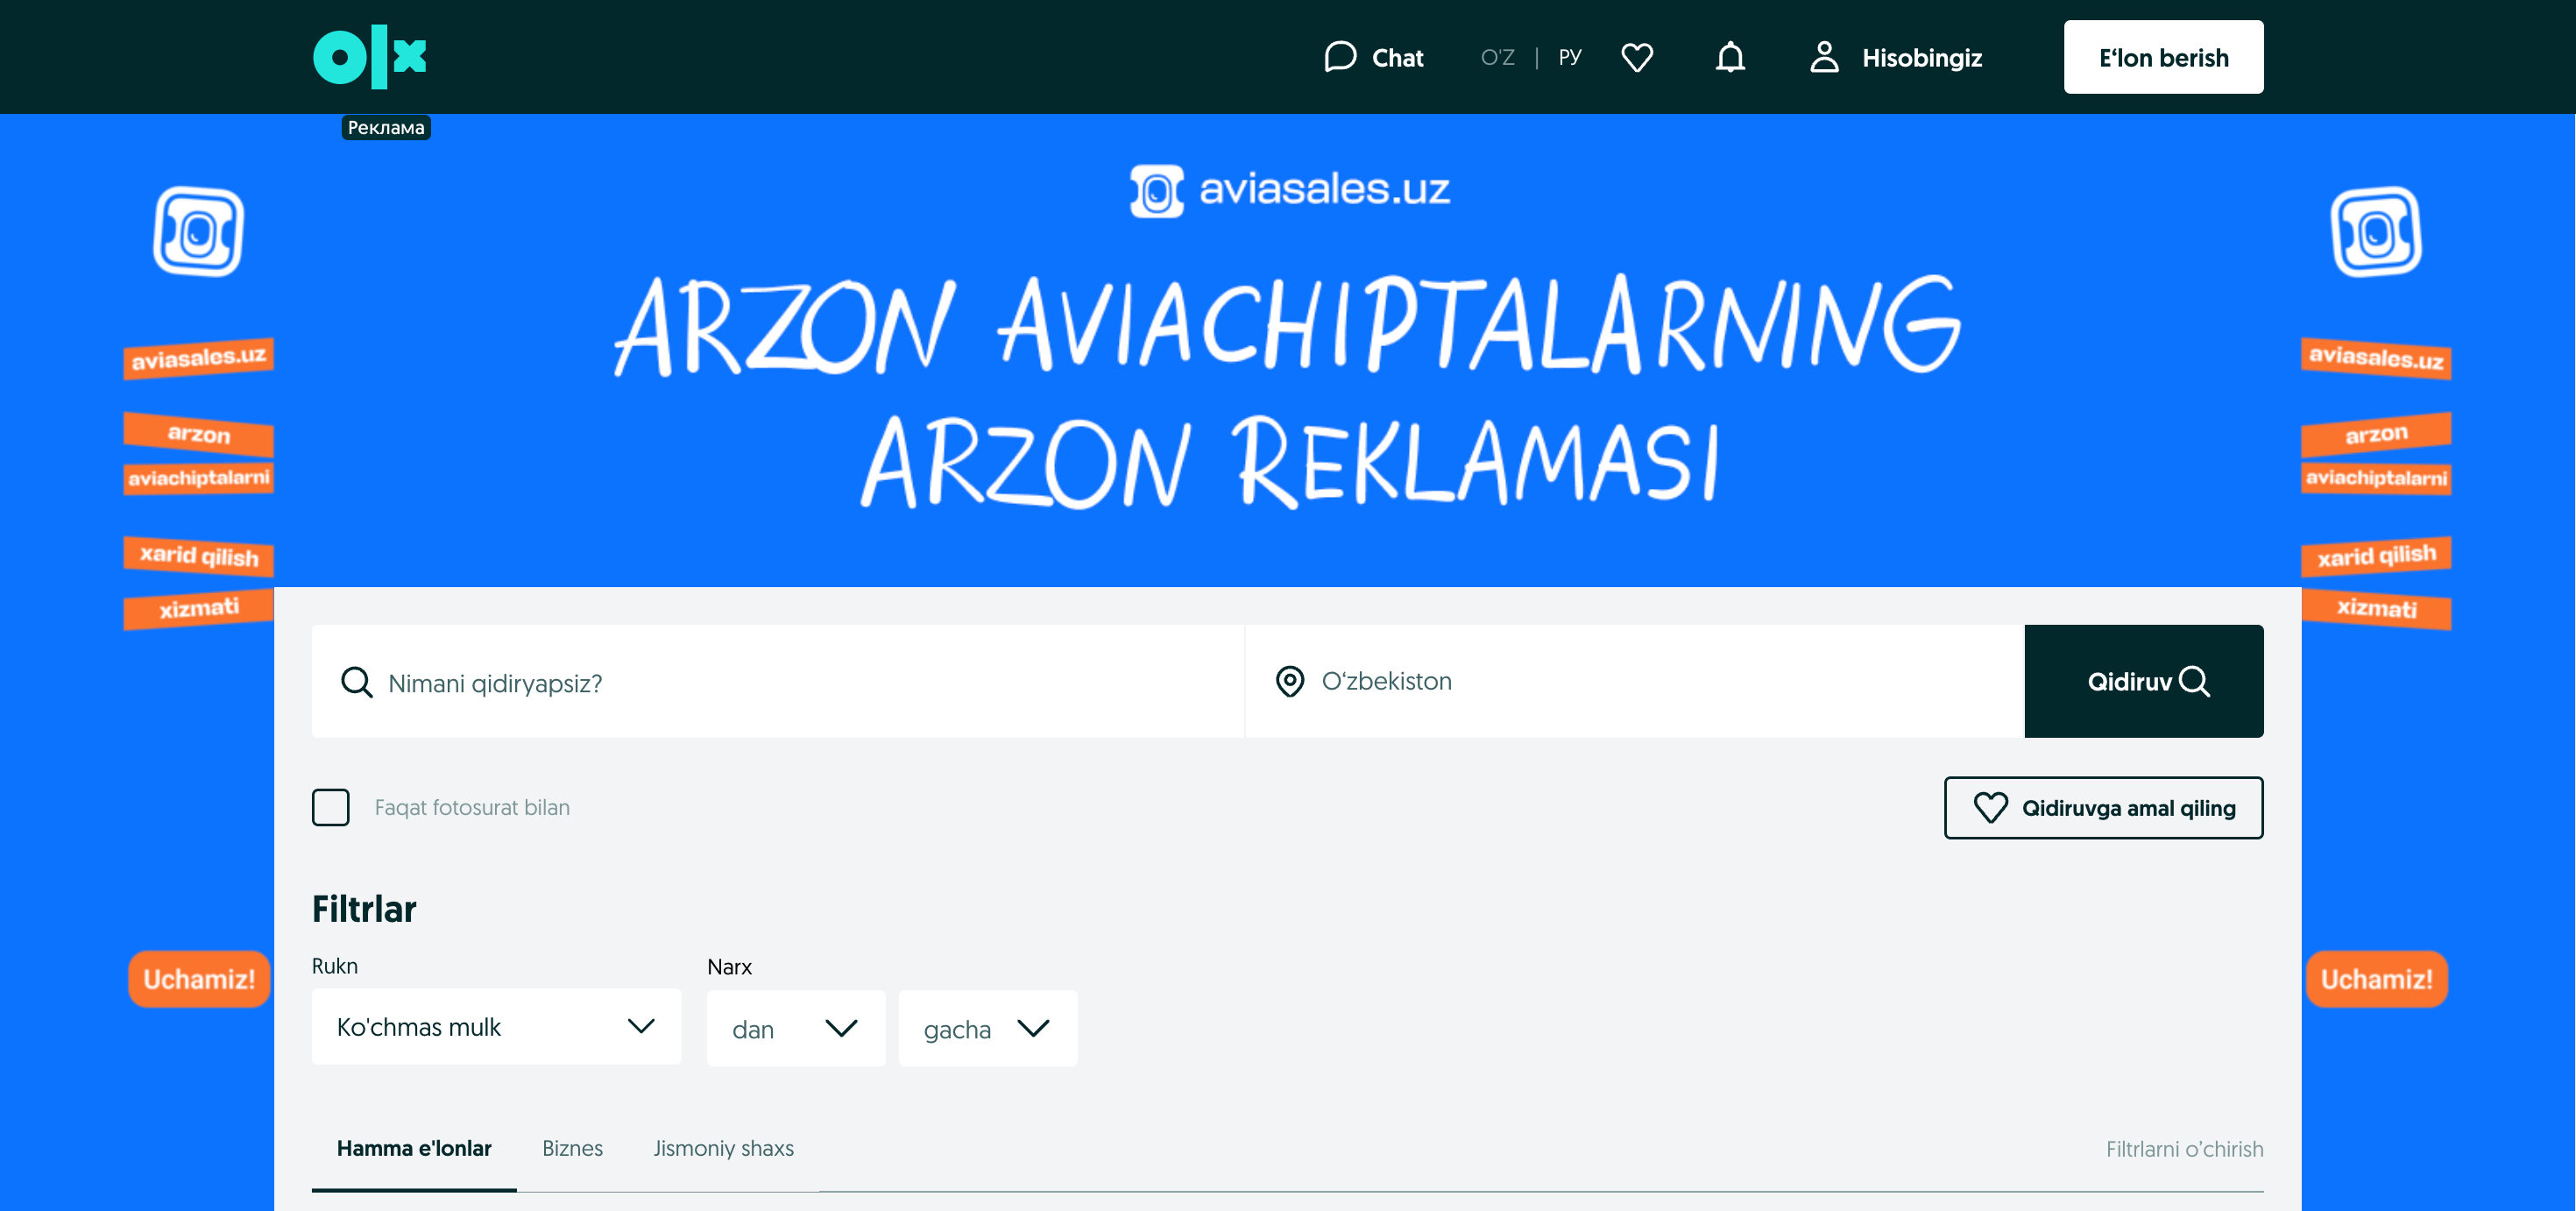Click Filtrlarni o'chirish link

click(2184, 1149)
